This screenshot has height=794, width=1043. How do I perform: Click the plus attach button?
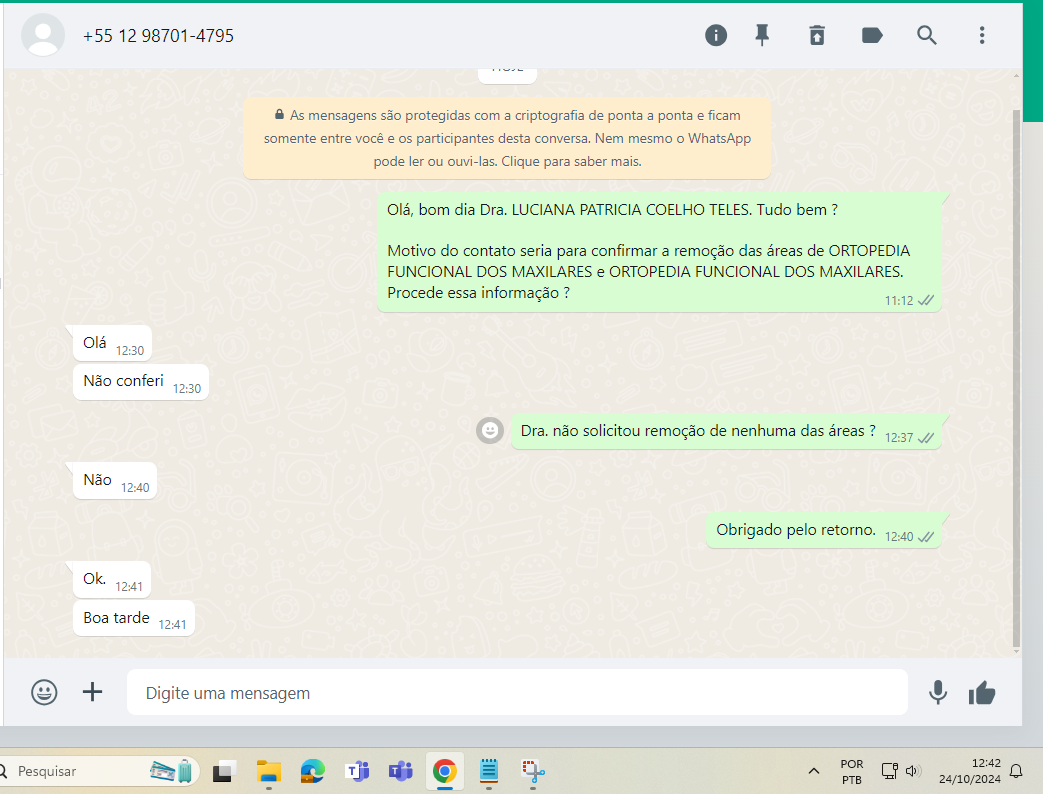(92, 692)
